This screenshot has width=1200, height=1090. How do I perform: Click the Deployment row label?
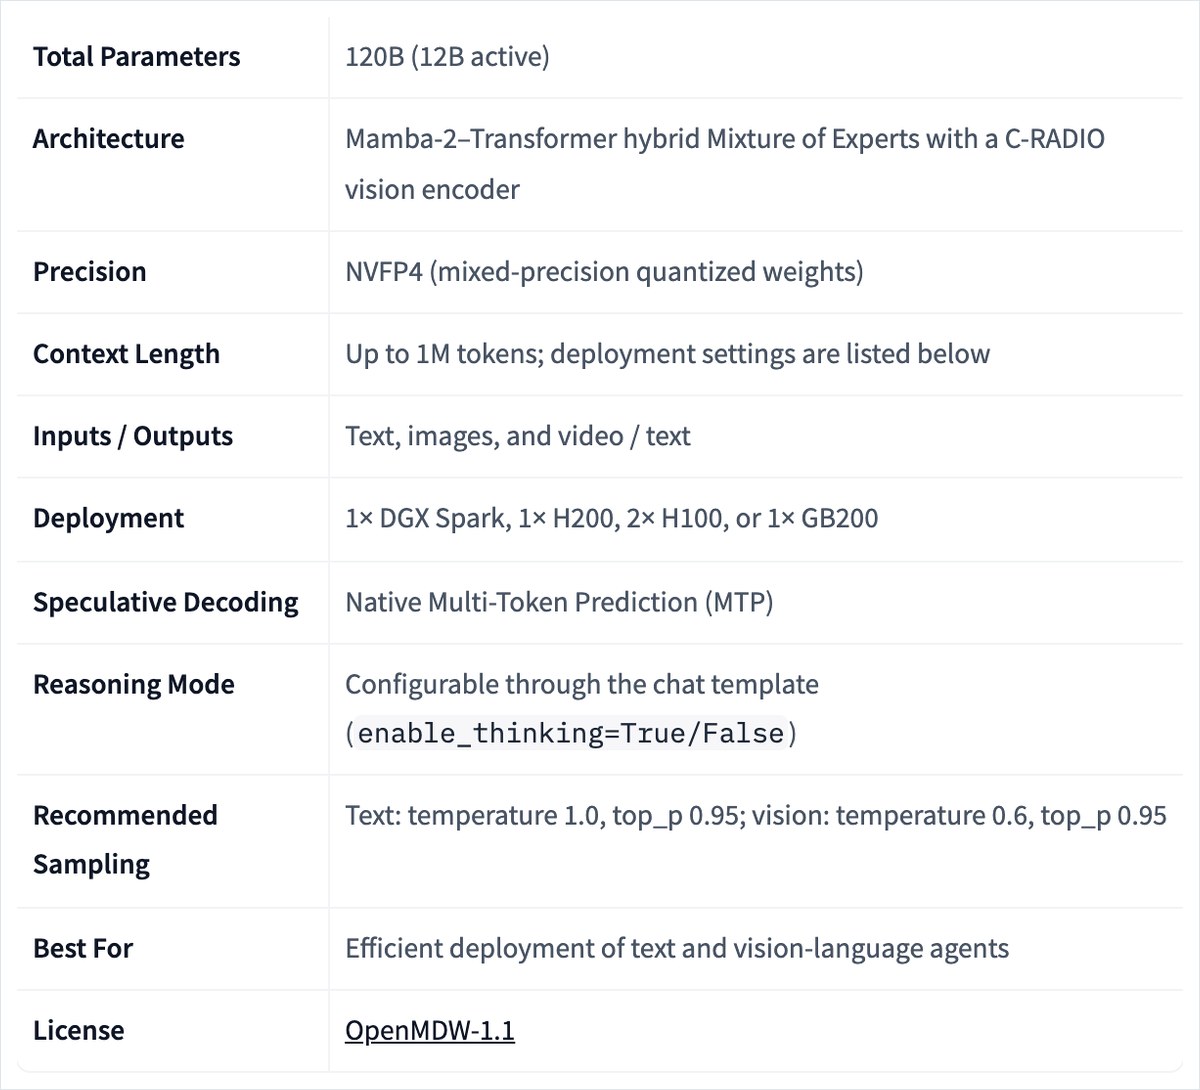click(108, 518)
